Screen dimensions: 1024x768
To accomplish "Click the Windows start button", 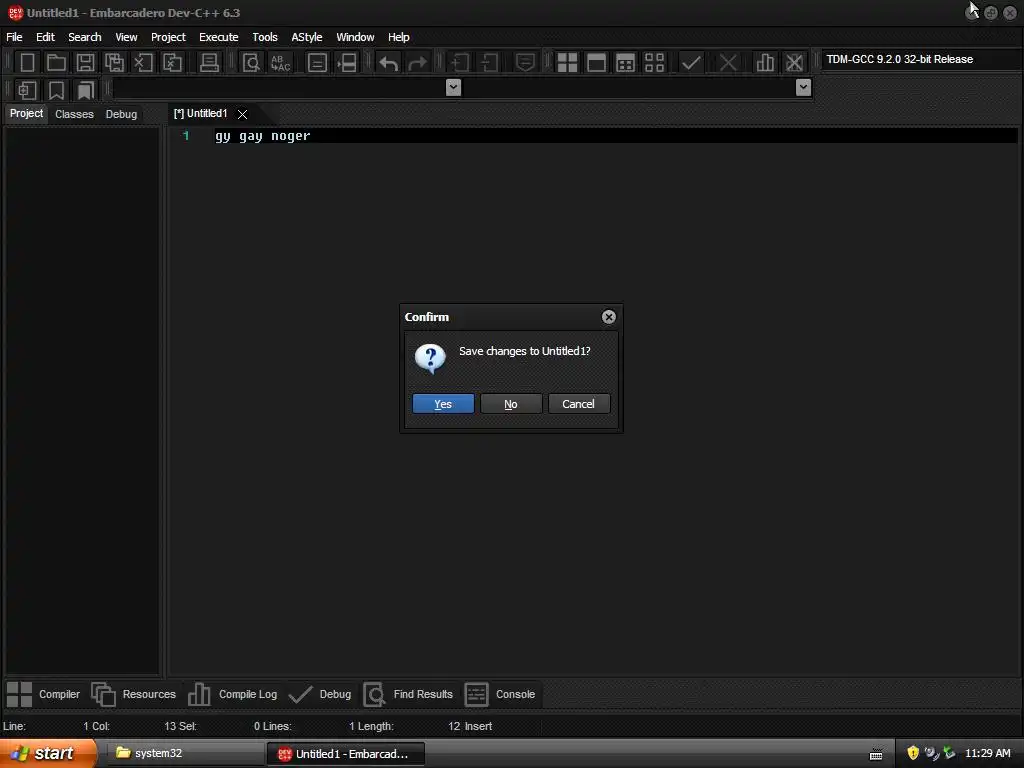I will tap(47, 754).
